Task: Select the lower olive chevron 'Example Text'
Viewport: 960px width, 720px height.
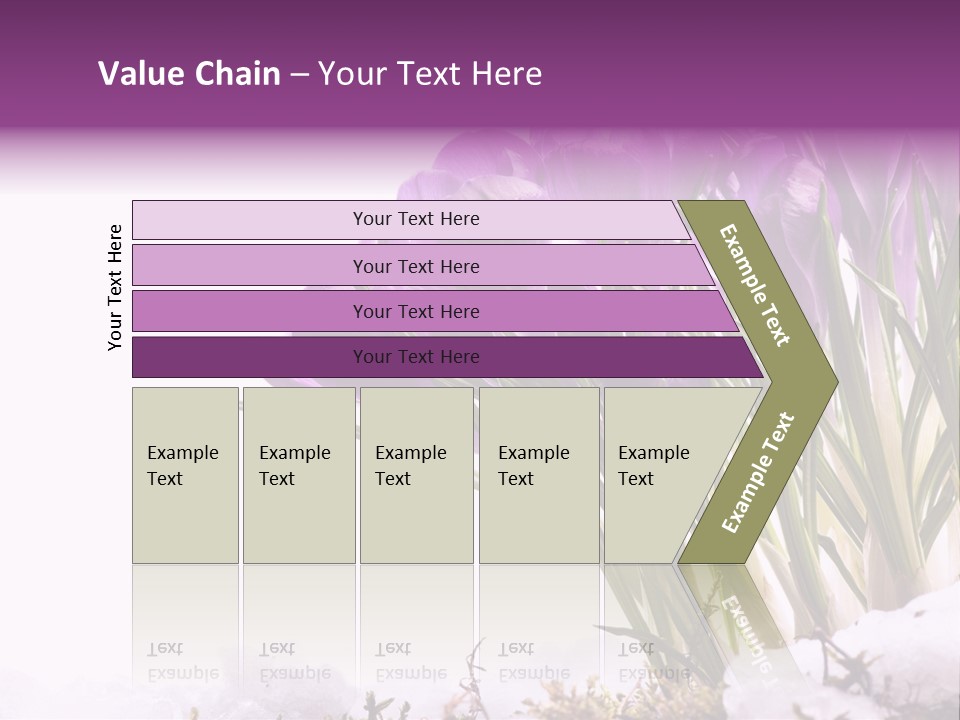Action: pyautogui.click(x=757, y=472)
